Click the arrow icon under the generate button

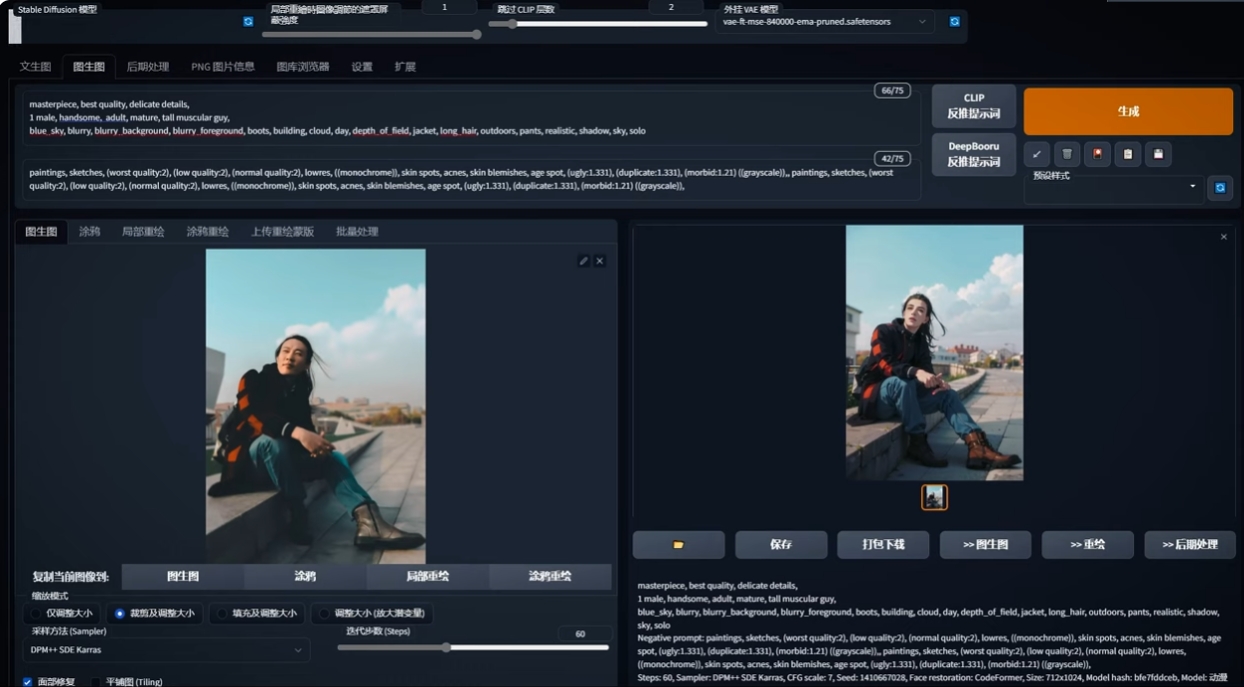(x=1037, y=154)
